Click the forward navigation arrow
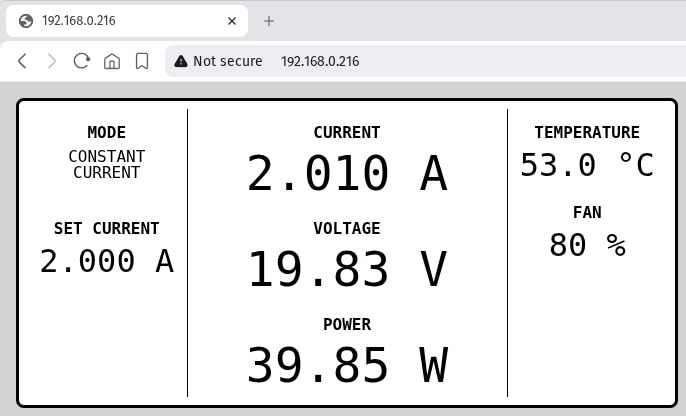Screen dimensions: 686x416 [x=52, y=61]
